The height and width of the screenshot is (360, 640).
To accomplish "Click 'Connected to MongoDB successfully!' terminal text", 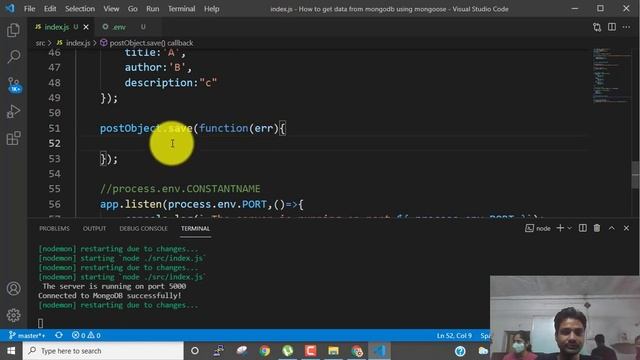I will tap(109, 296).
